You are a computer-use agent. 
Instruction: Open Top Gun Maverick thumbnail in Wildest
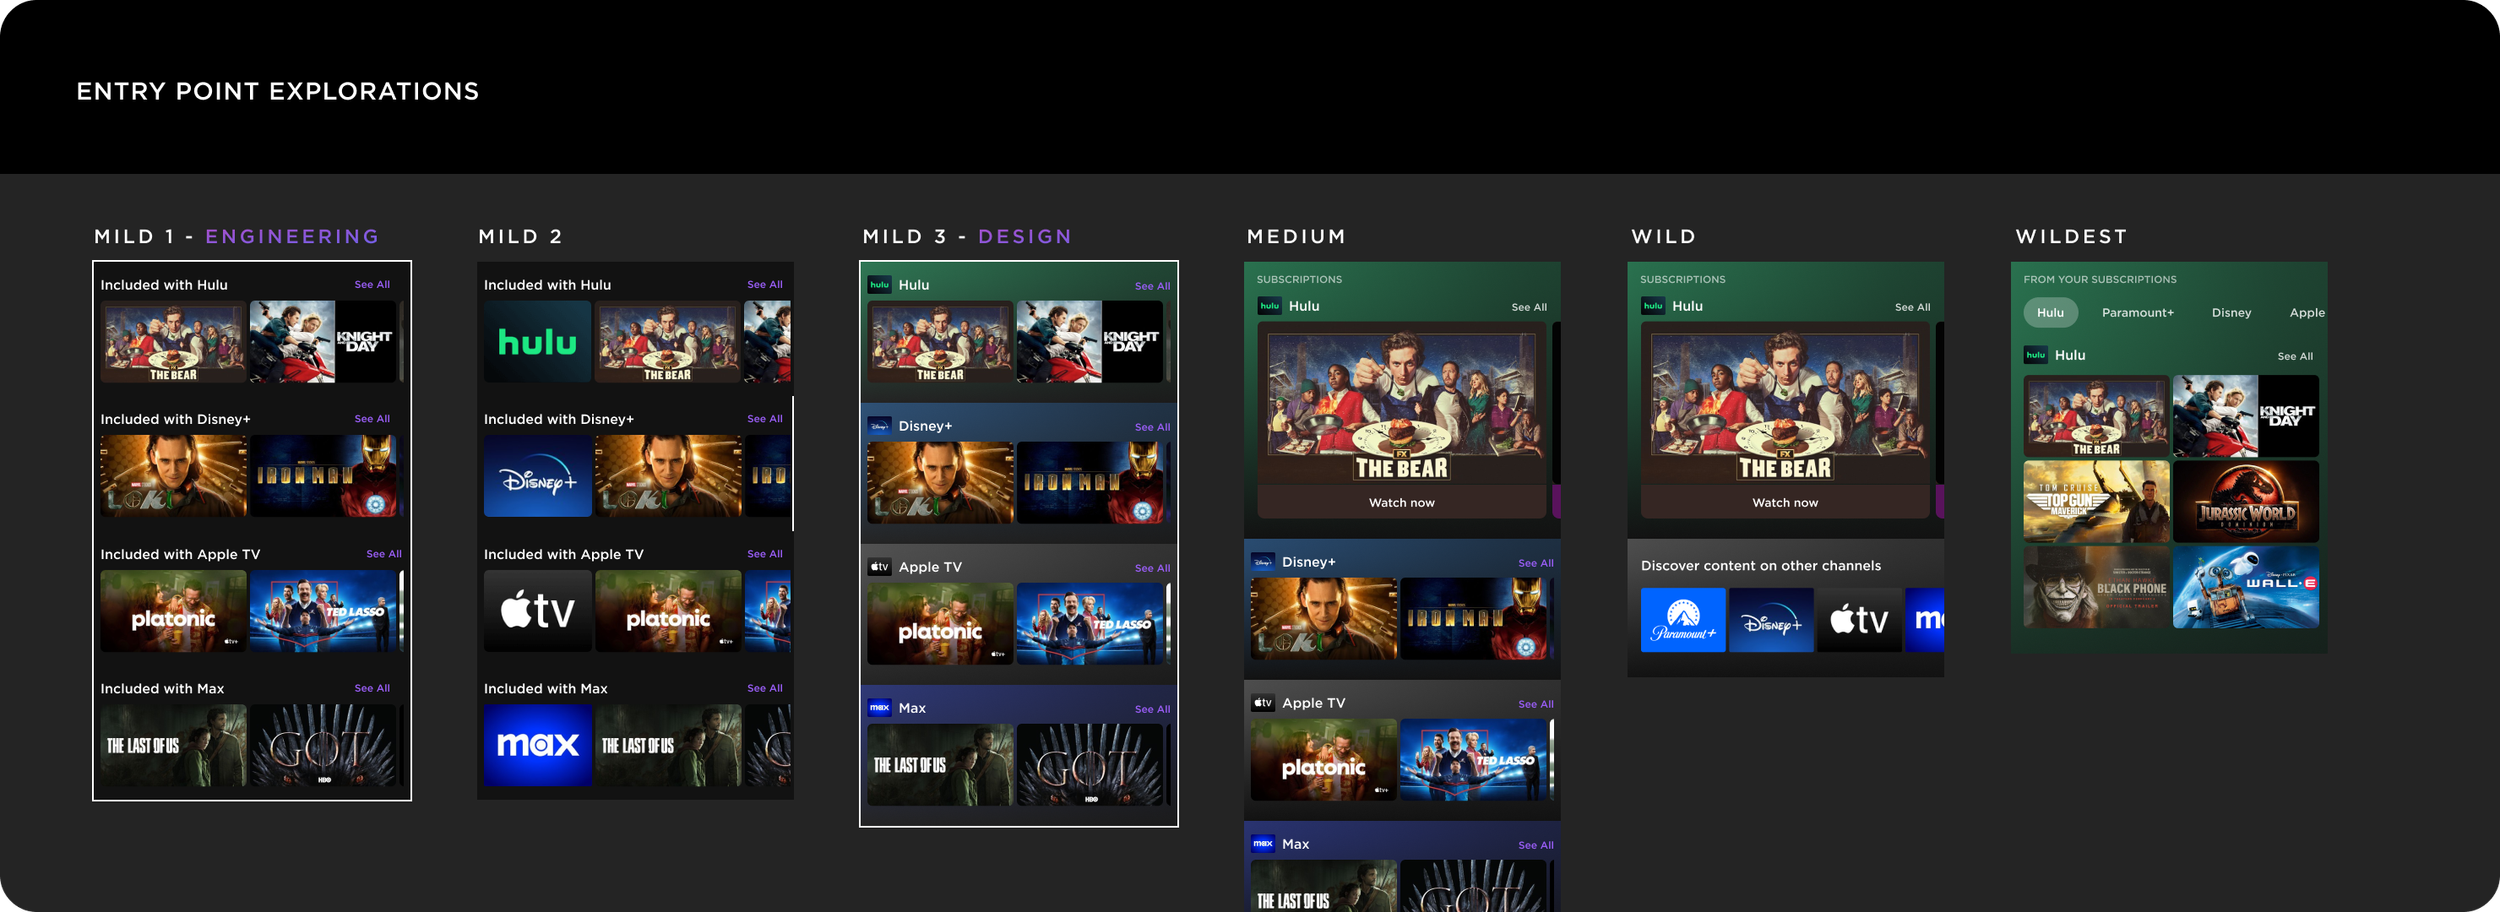[2096, 502]
